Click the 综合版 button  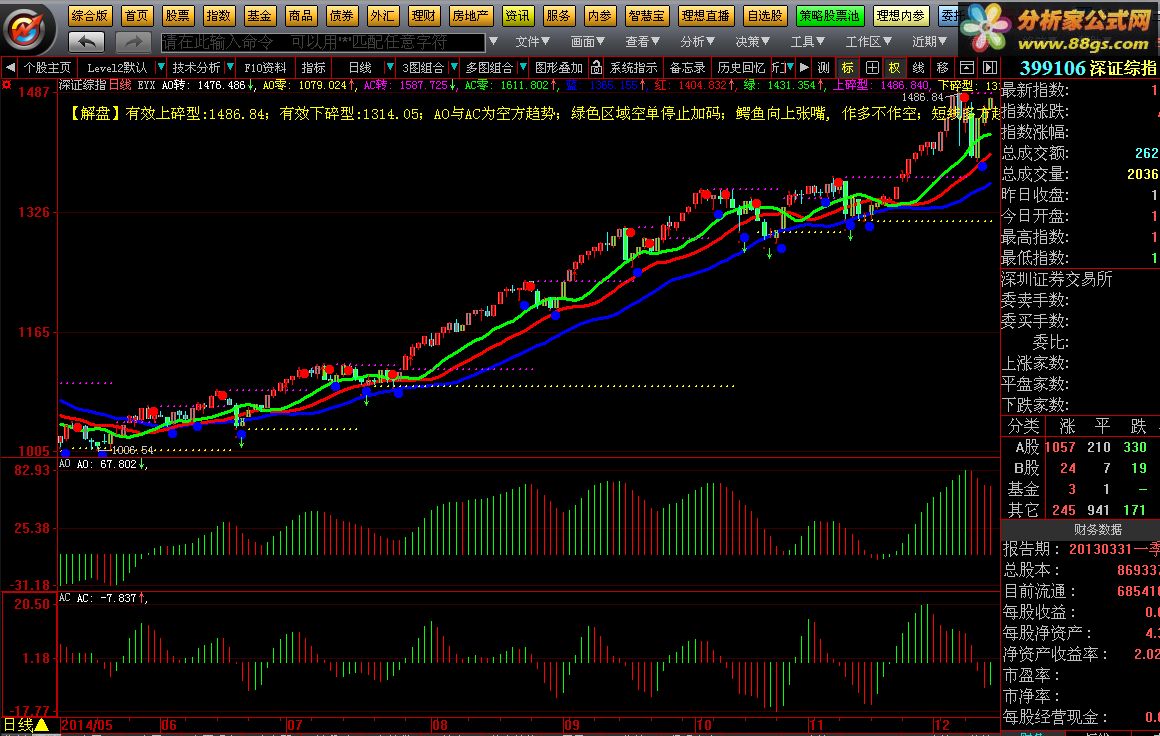pyautogui.click(x=90, y=15)
